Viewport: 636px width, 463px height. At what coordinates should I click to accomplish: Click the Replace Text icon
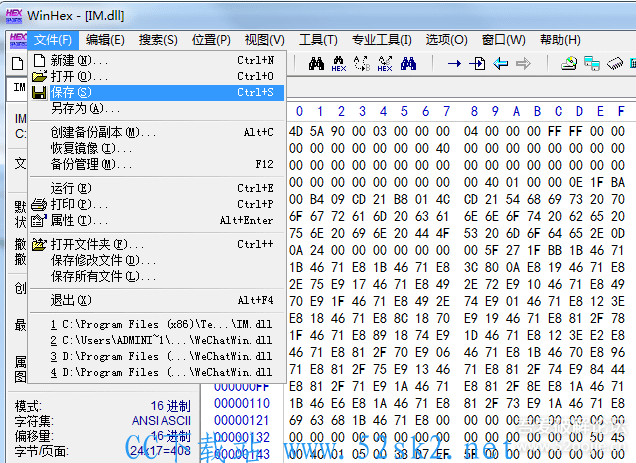[x=362, y=64]
